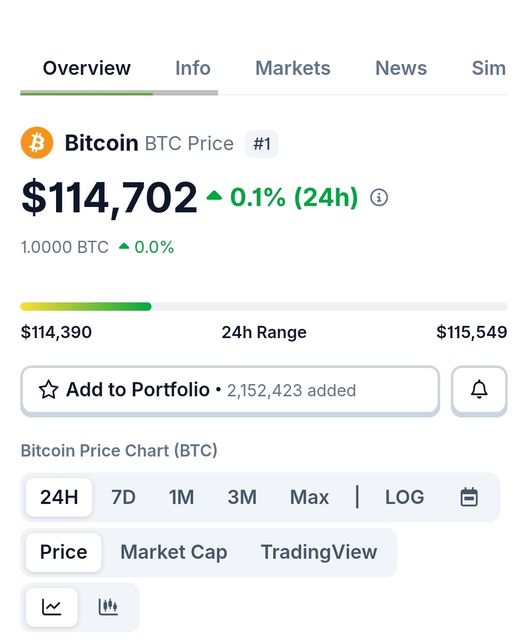The image size is (528, 640).
Task: Select the Market Cap chart view
Action: (x=174, y=552)
